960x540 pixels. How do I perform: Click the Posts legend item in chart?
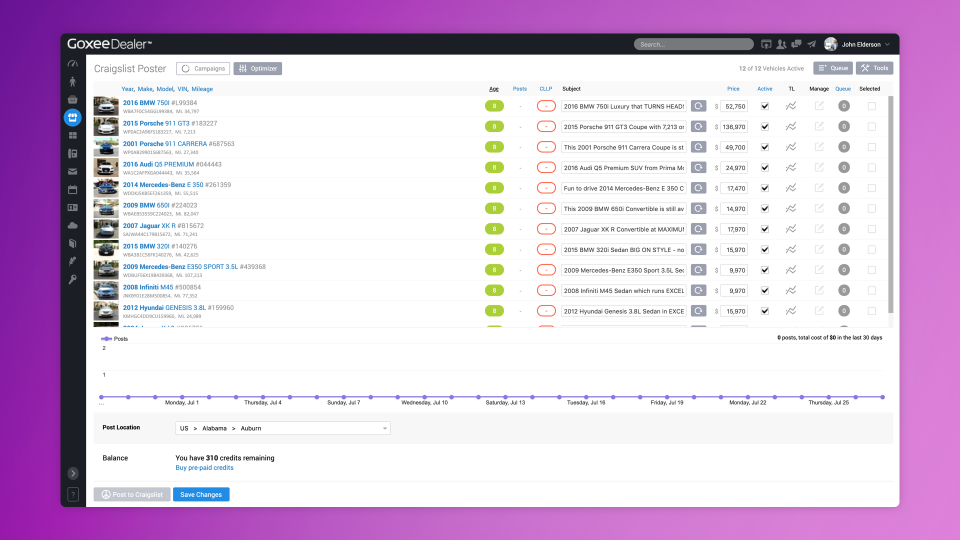tap(114, 339)
